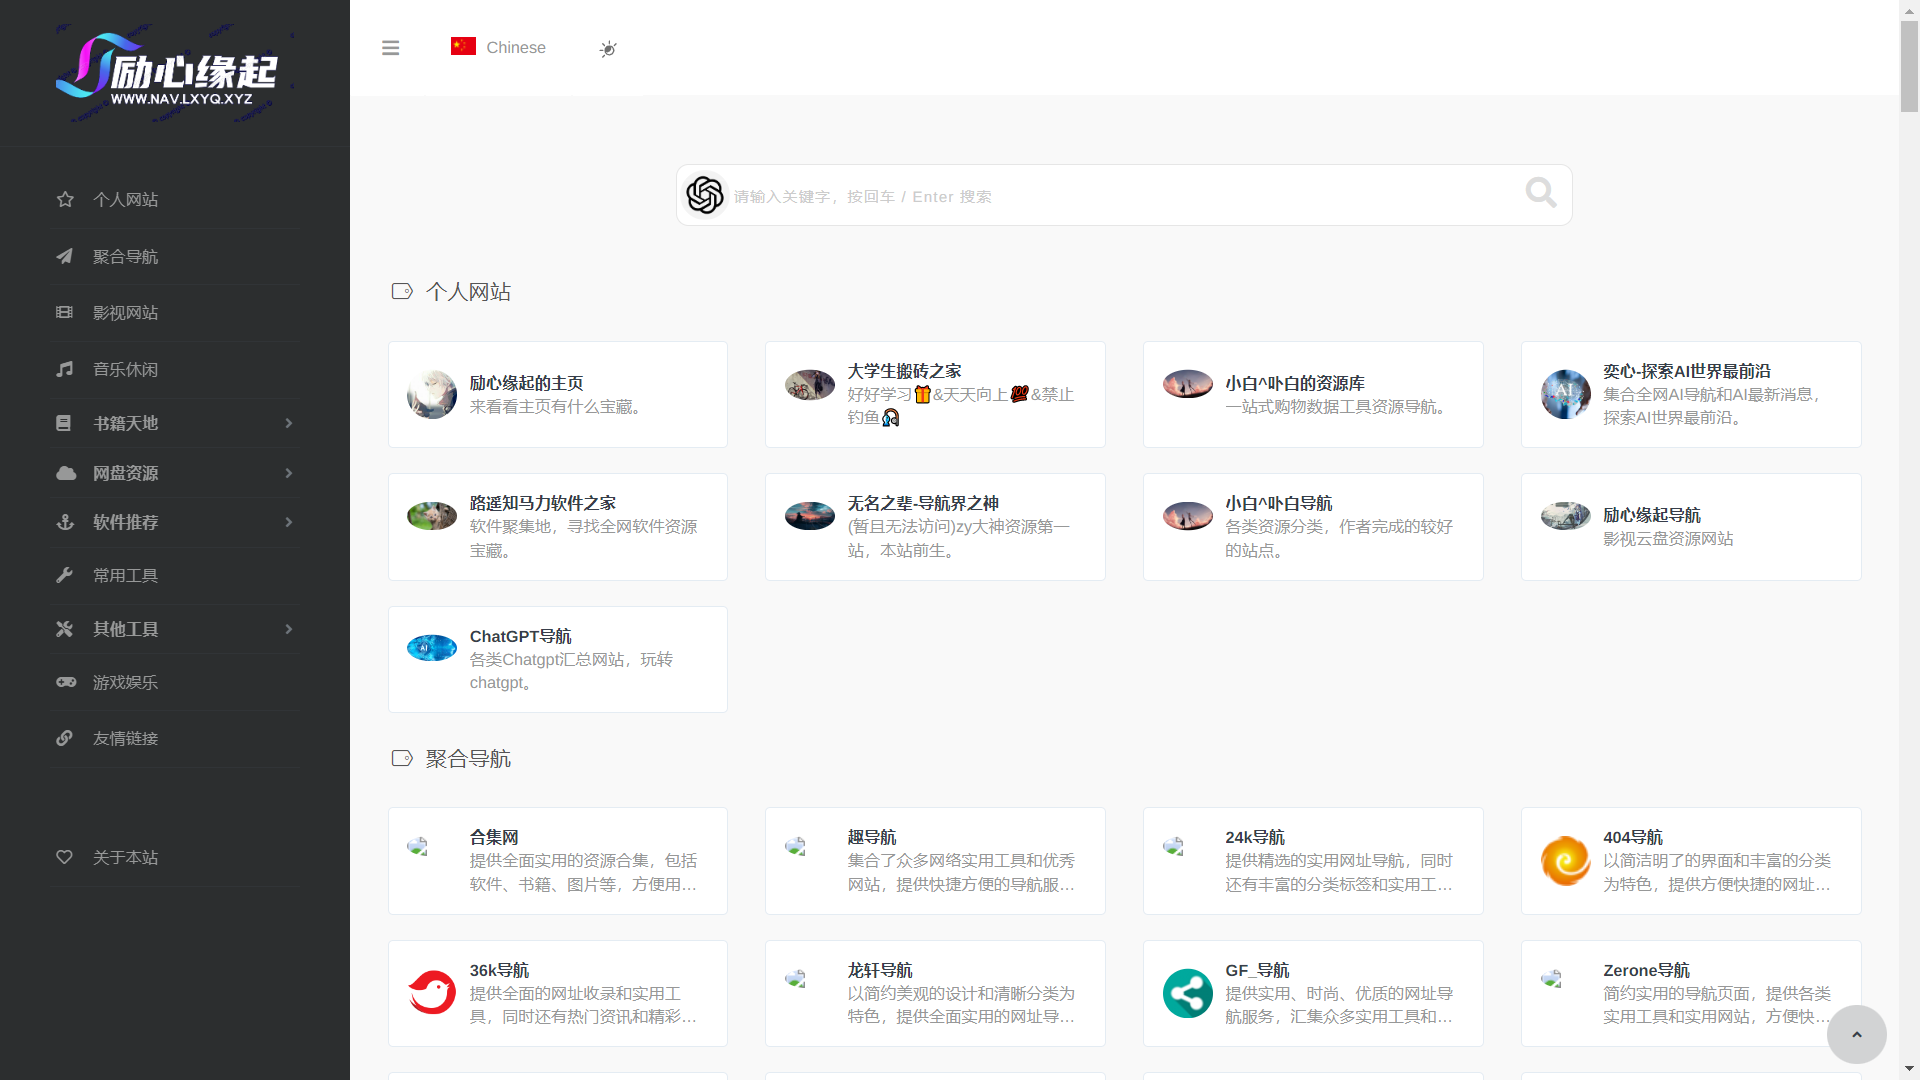1920x1080 pixels.
Task: Expand the 软件推荐 submenu arrow
Action: coord(289,522)
